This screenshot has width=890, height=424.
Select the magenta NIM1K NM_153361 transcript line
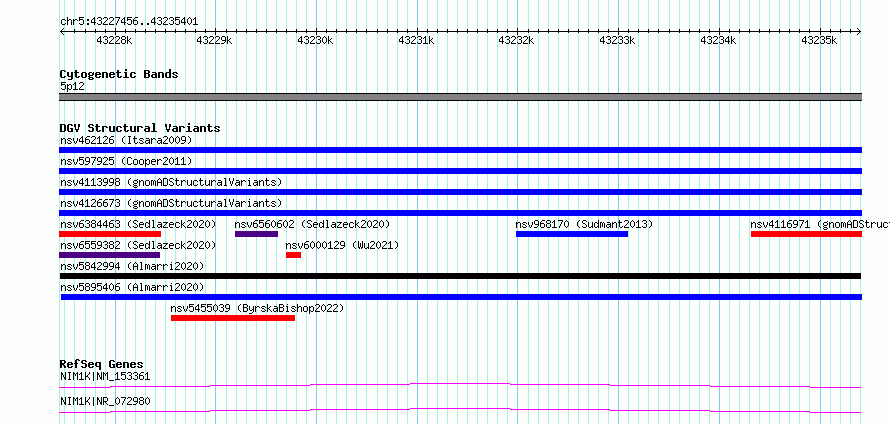(x=461, y=385)
